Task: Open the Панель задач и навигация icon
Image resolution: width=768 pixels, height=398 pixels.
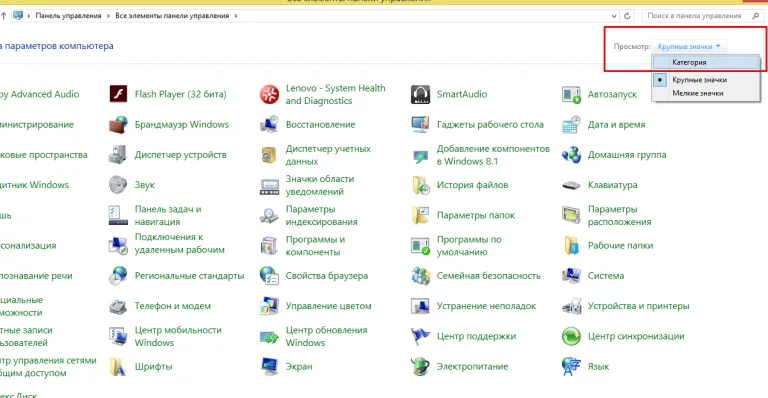Action: click(118, 215)
